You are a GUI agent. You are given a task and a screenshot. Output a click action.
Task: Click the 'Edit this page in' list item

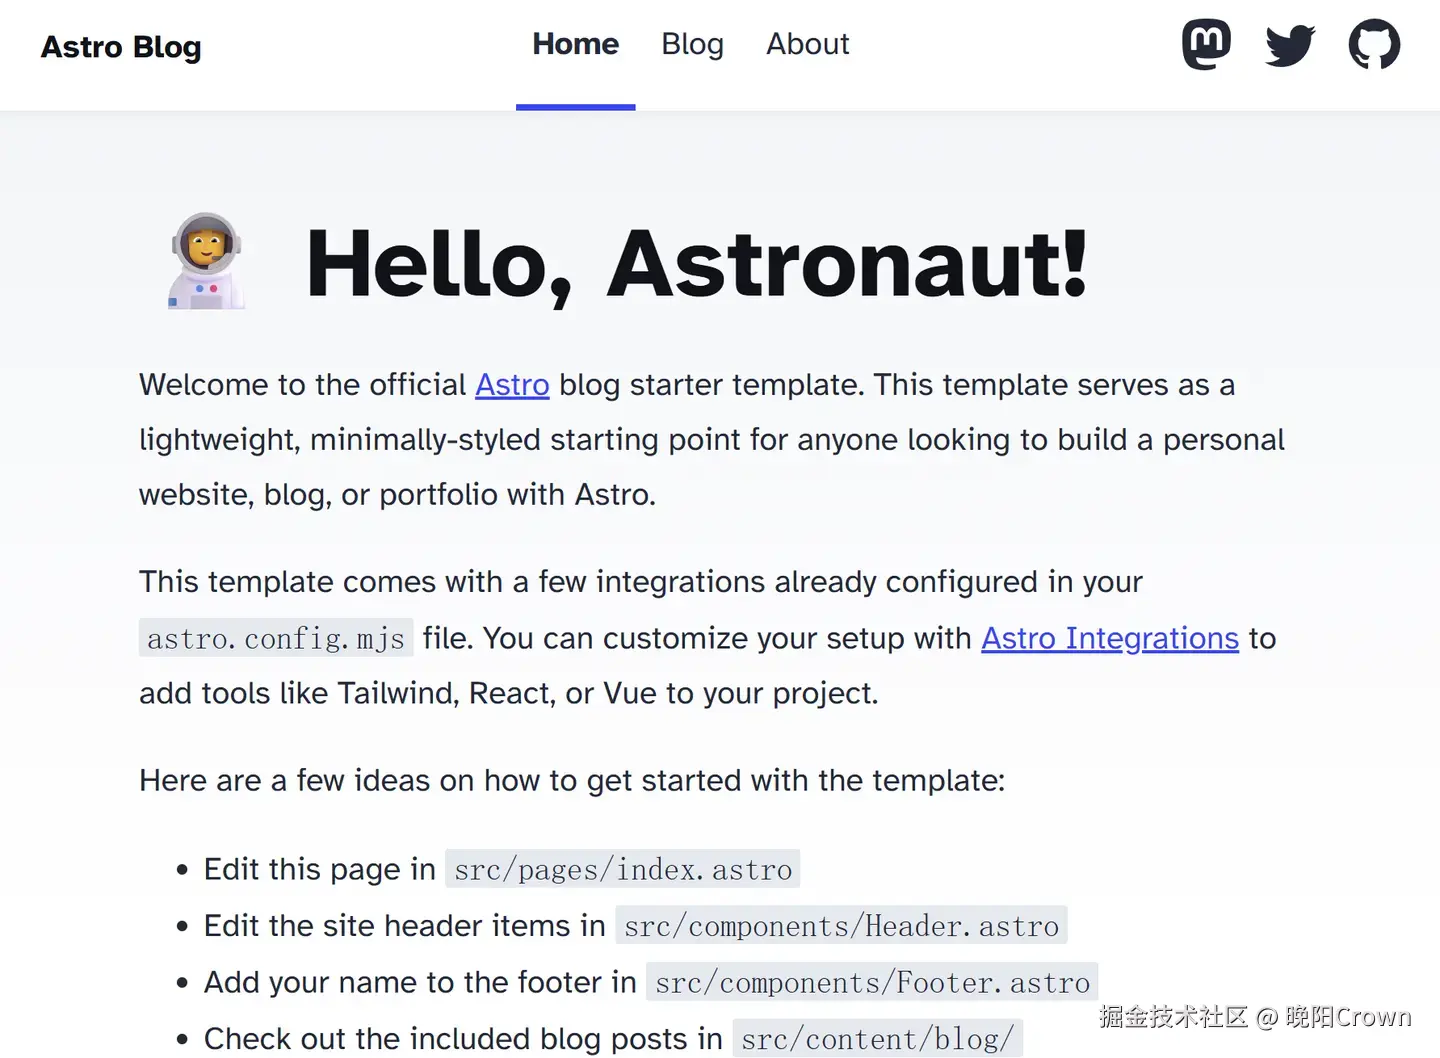(x=319, y=870)
